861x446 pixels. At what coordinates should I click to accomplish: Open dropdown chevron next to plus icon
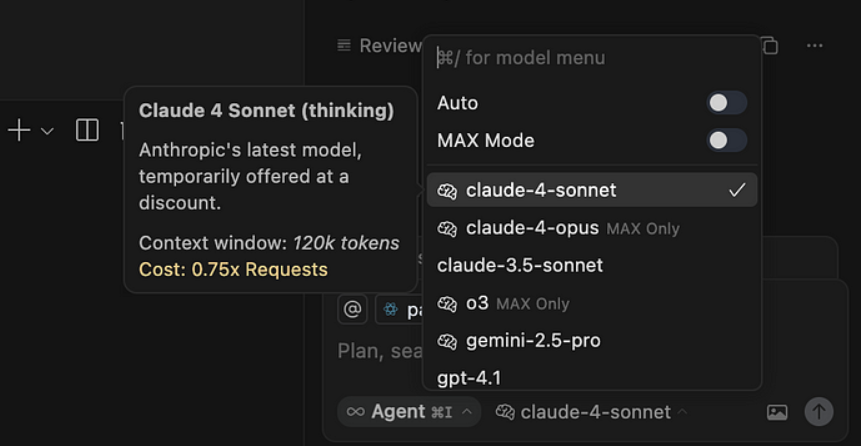coord(47,131)
